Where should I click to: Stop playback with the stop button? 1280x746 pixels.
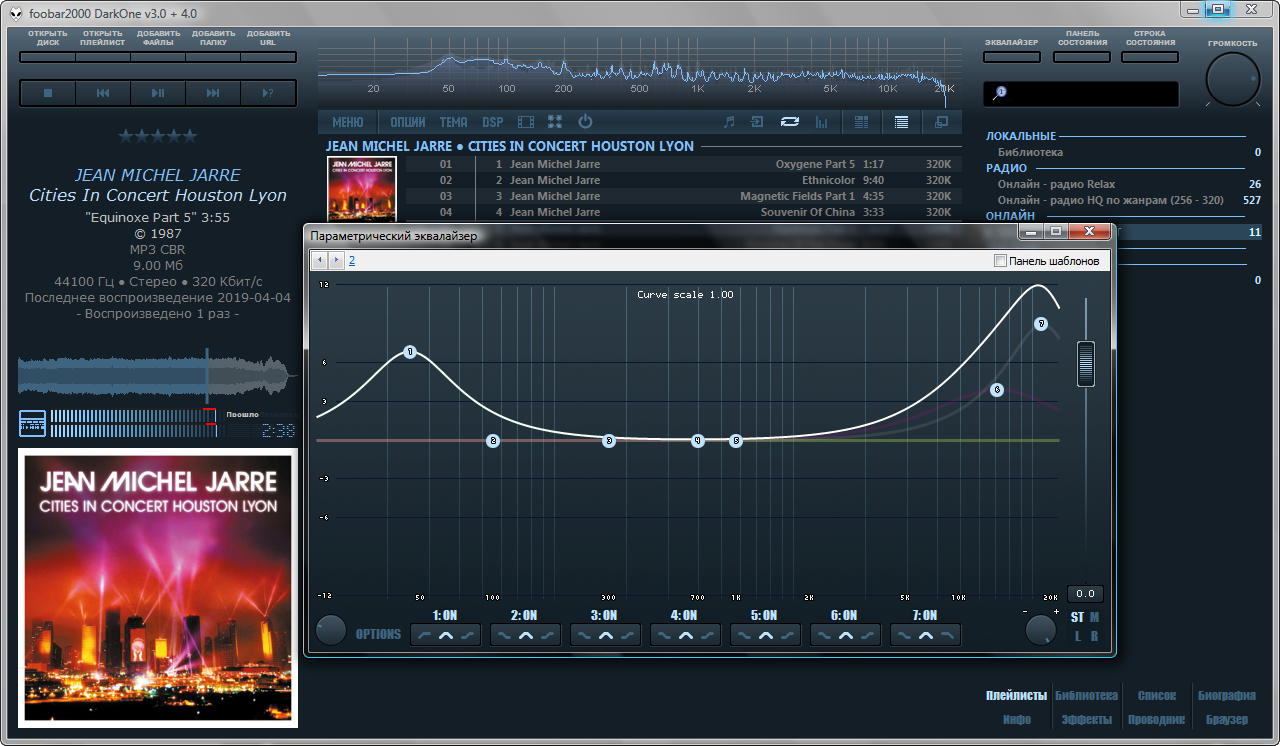tap(47, 93)
